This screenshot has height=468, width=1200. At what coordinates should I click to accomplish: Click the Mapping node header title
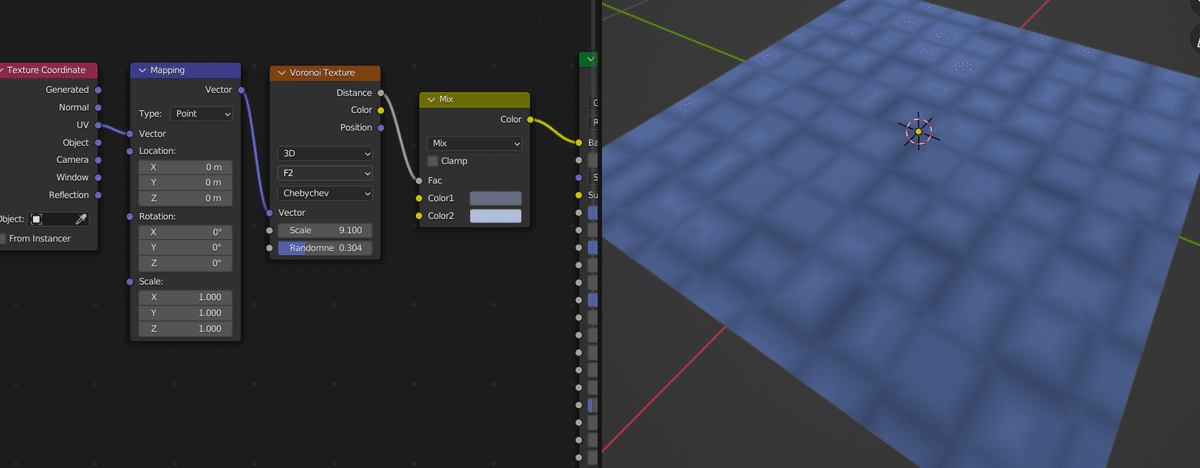(x=167, y=70)
